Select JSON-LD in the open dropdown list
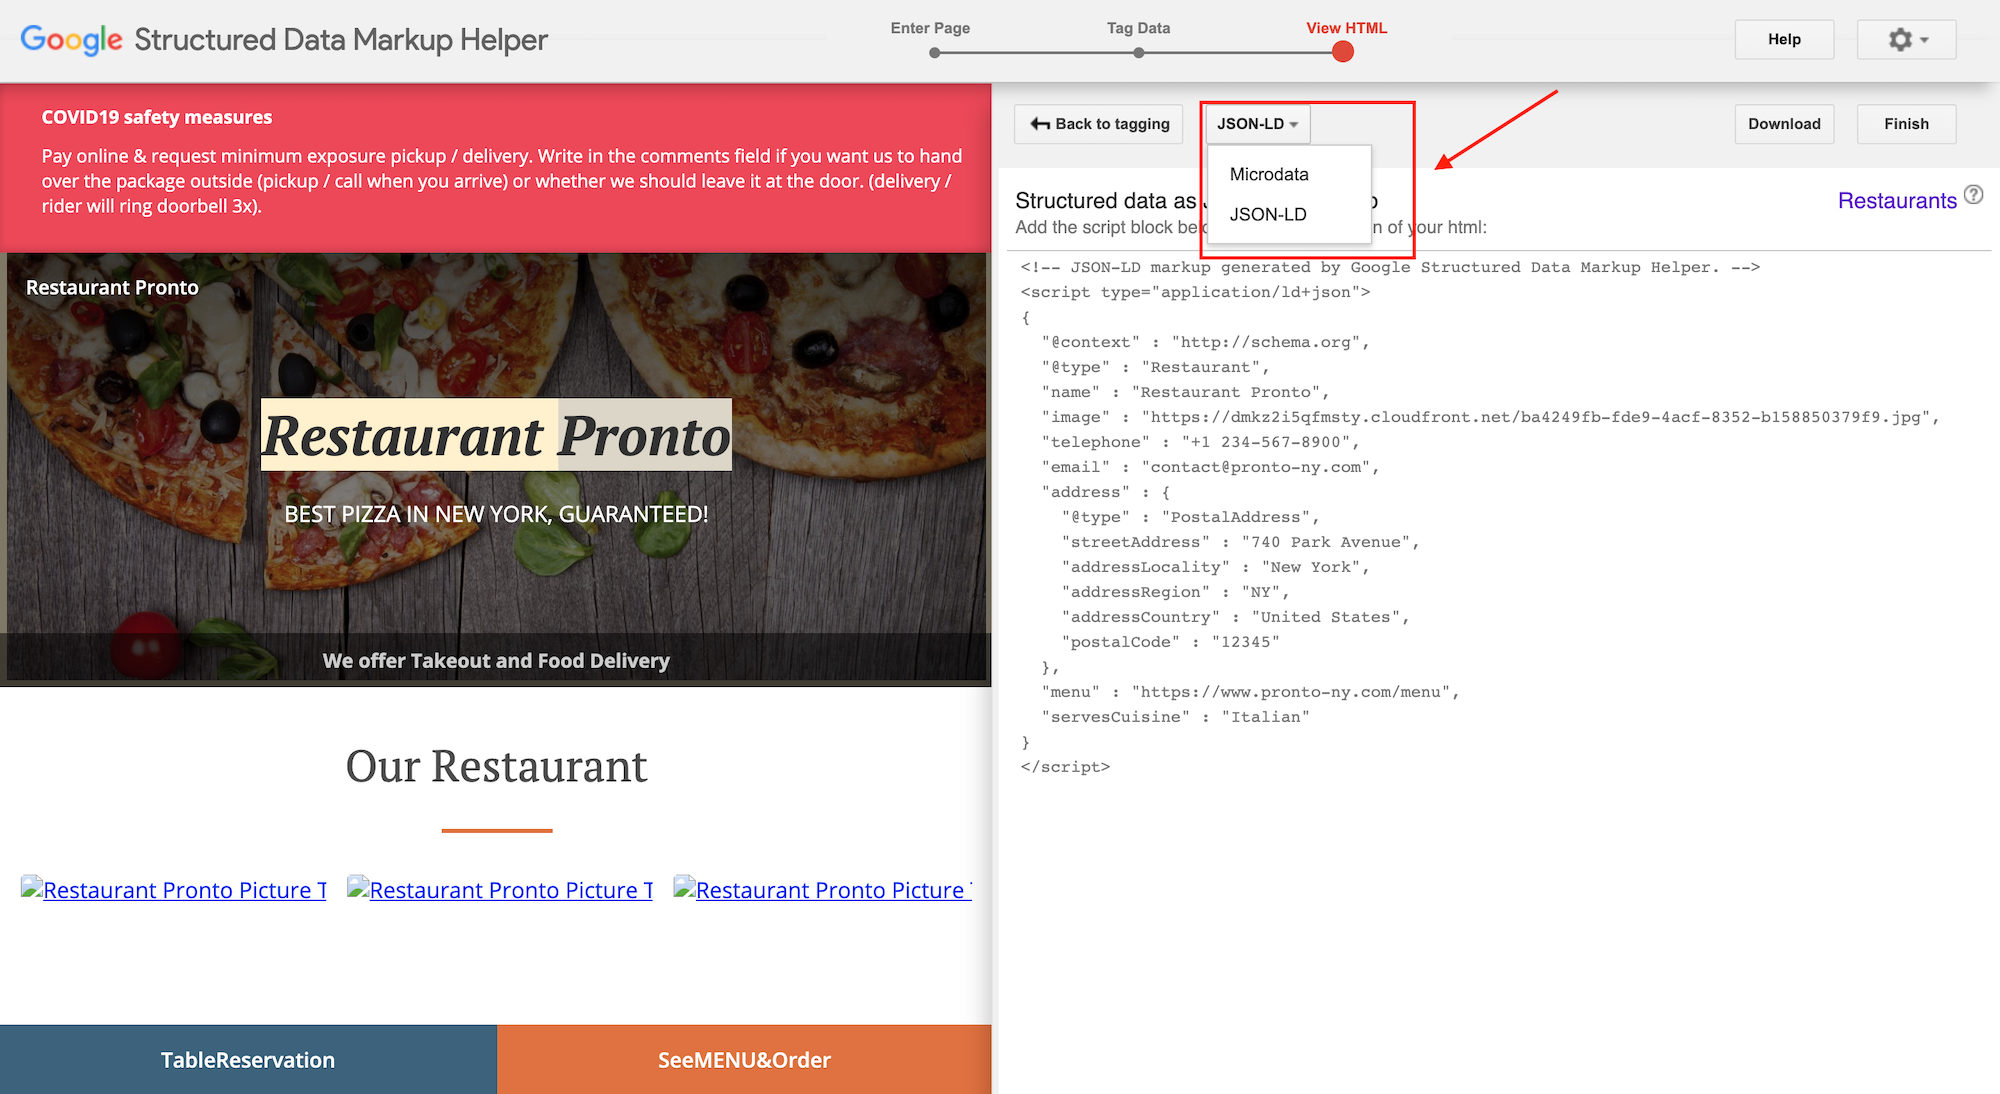 pyautogui.click(x=1267, y=214)
